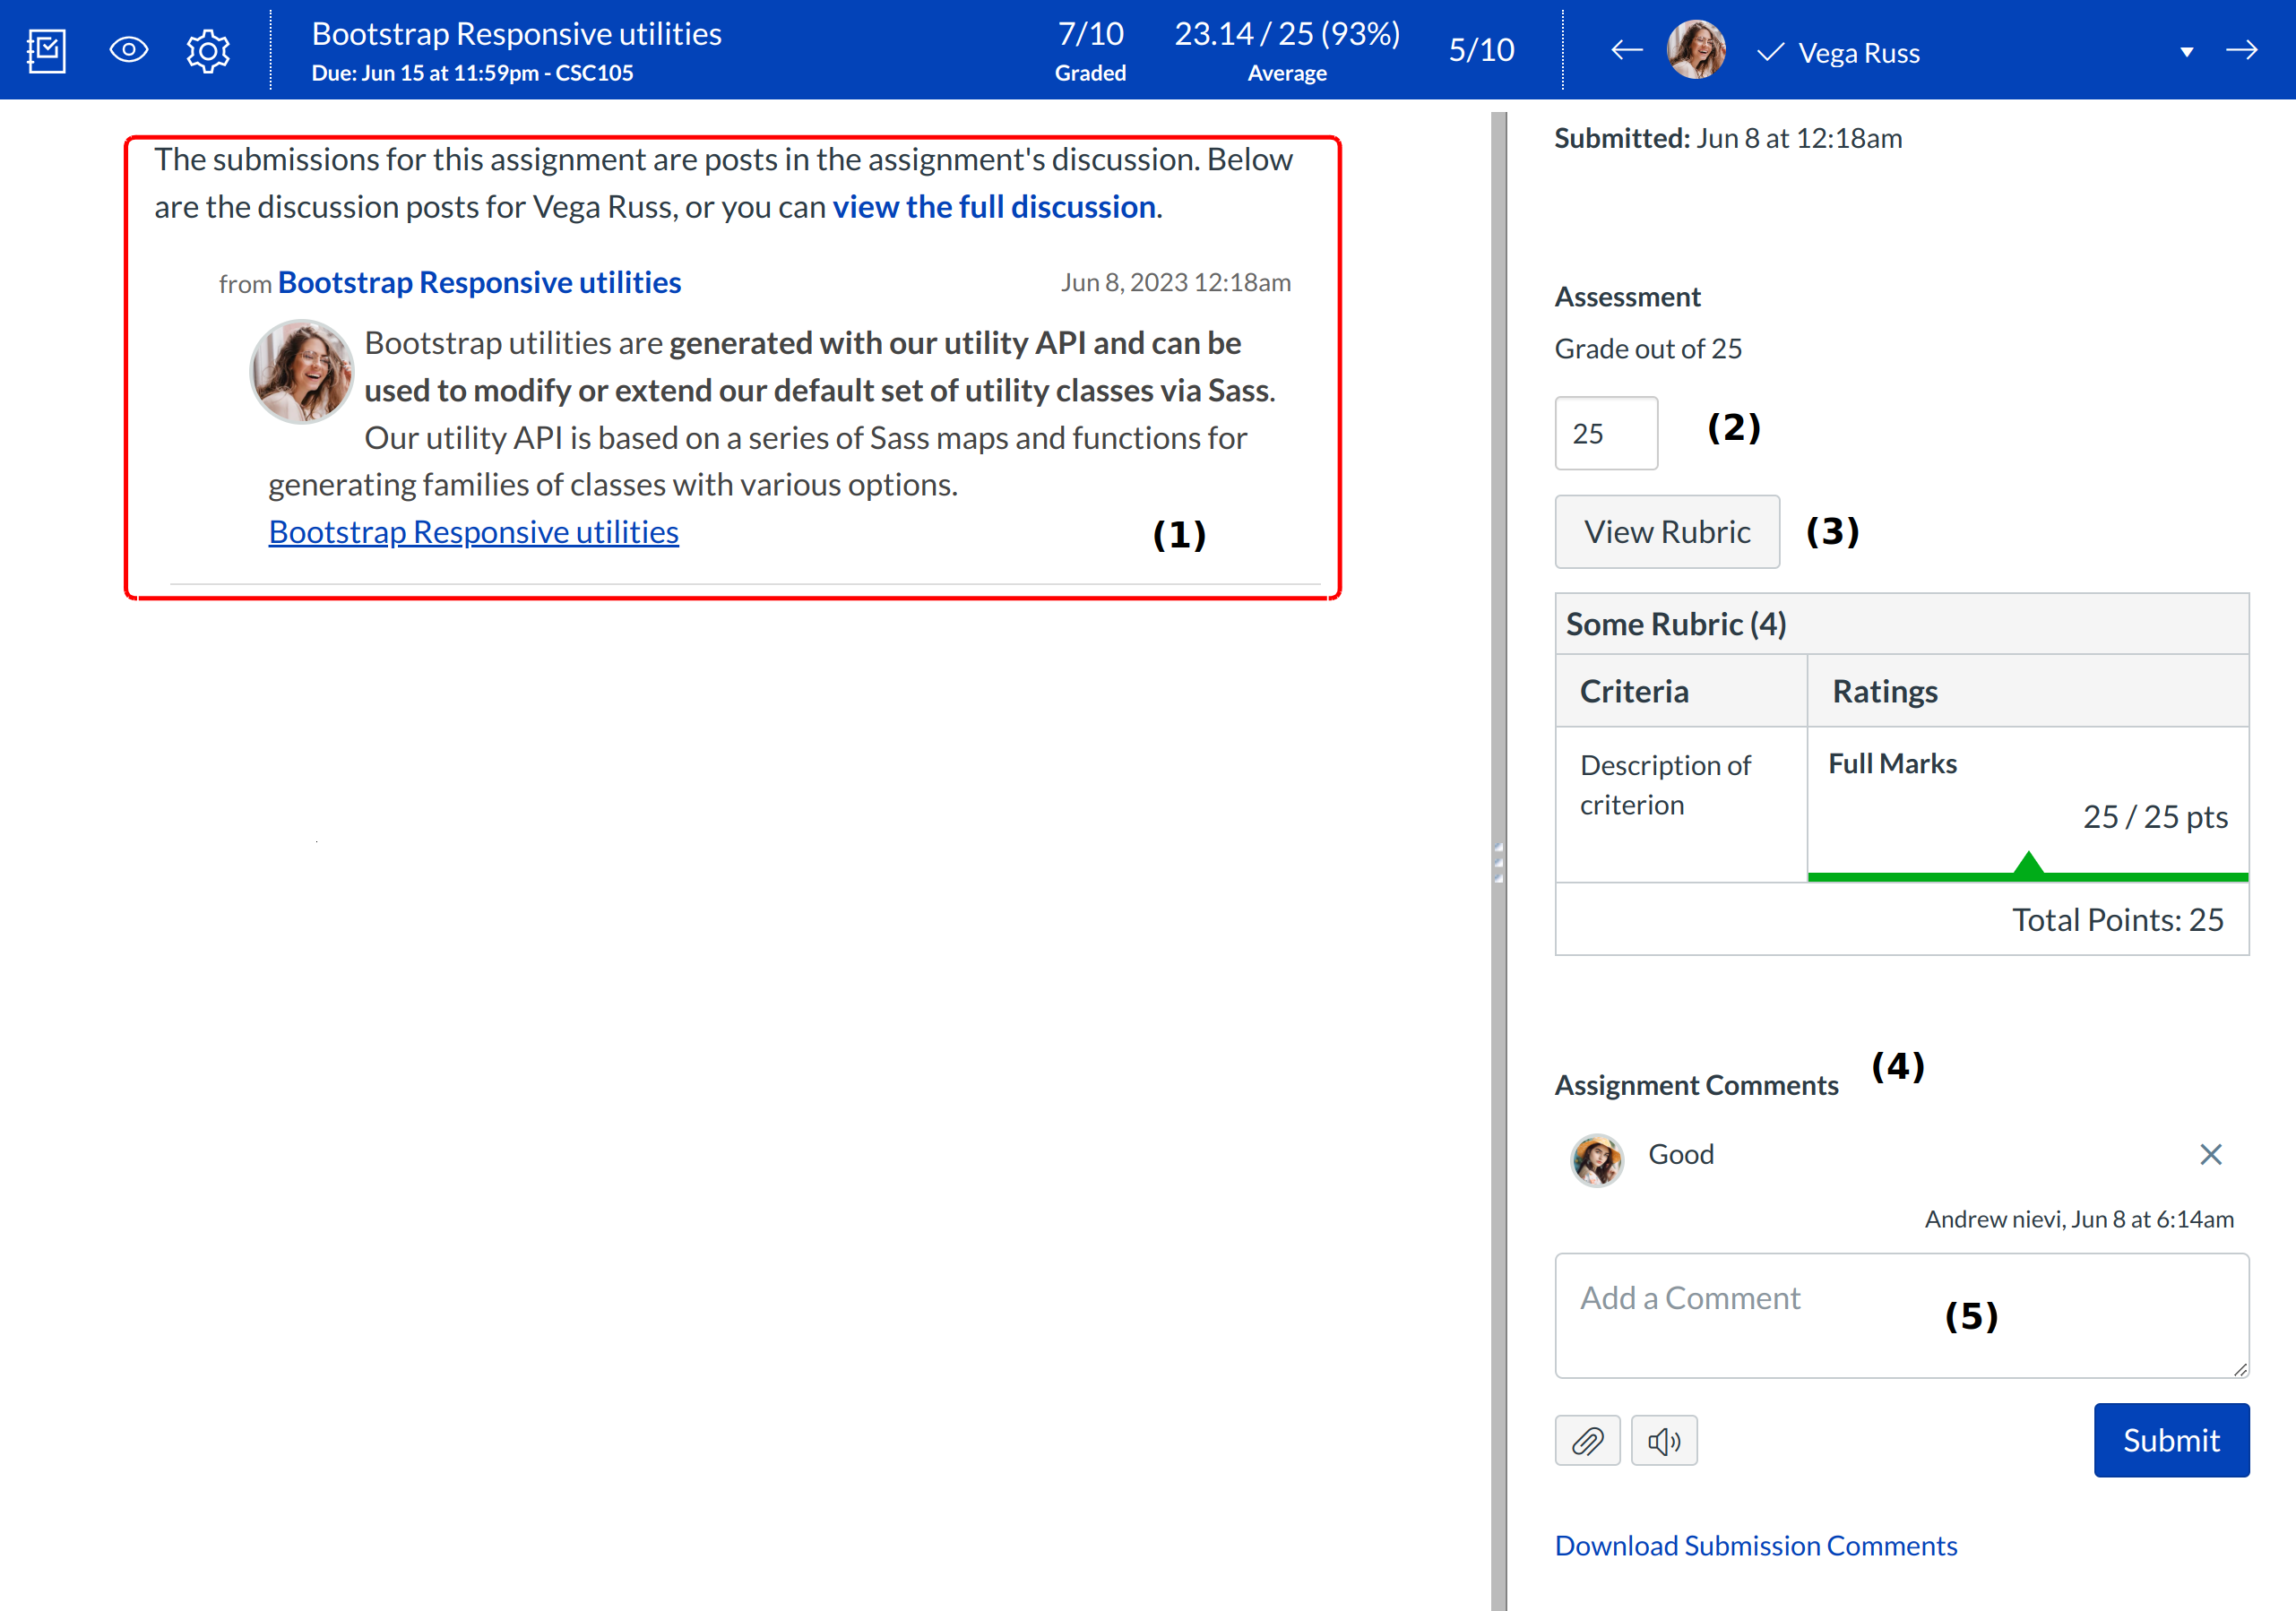Click the grade input field
The height and width of the screenshot is (1611, 2296).
tap(1605, 433)
